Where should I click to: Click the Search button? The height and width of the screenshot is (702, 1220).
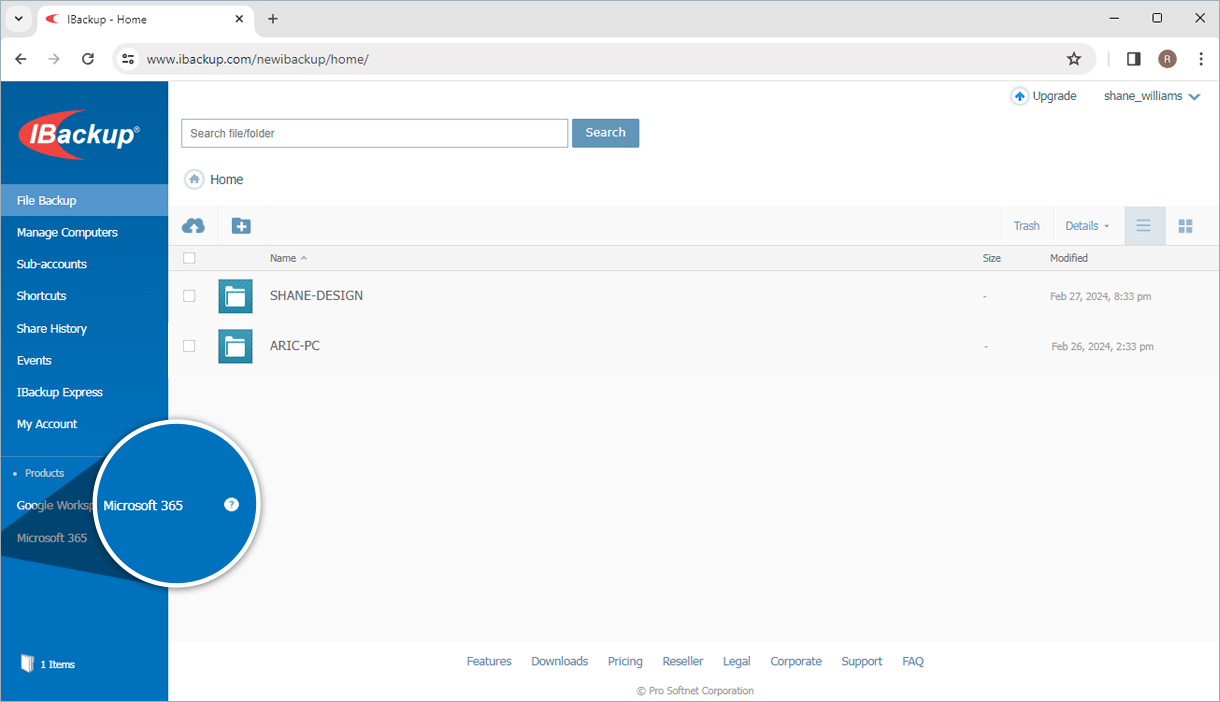pyautogui.click(x=605, y=133)
